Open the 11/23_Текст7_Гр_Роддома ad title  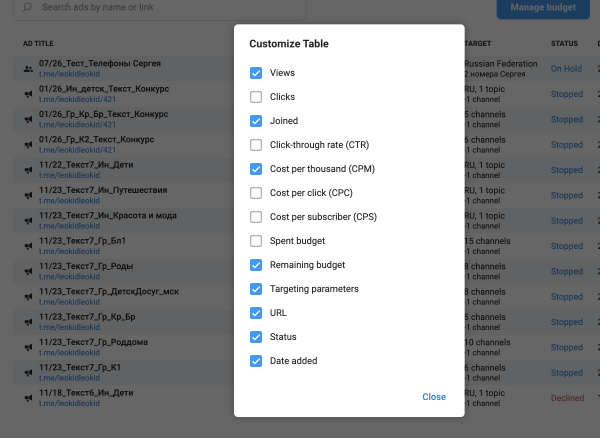point(94,342)
